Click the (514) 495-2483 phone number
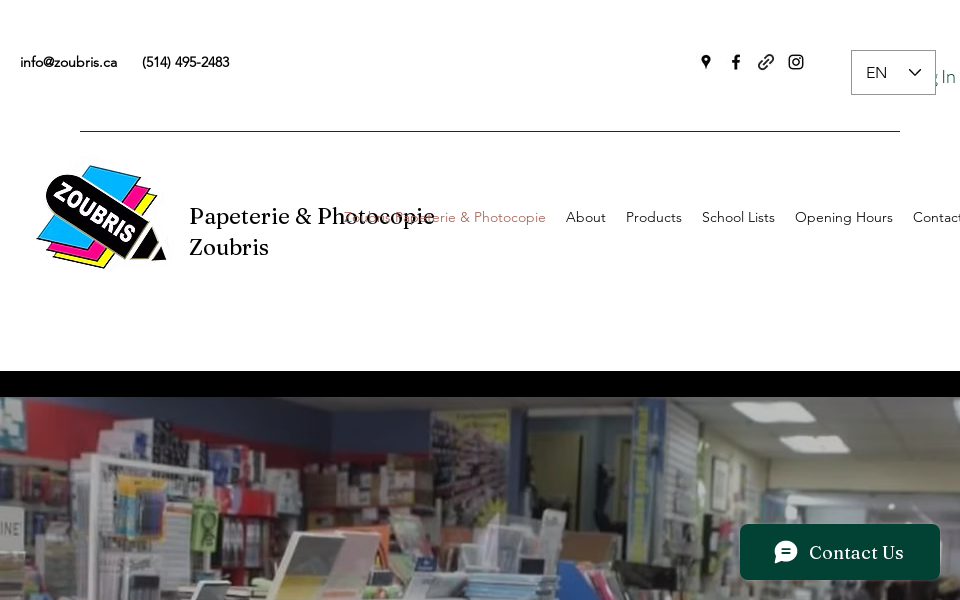The width and height of the screenshot is (960, 600). point(186,62)
